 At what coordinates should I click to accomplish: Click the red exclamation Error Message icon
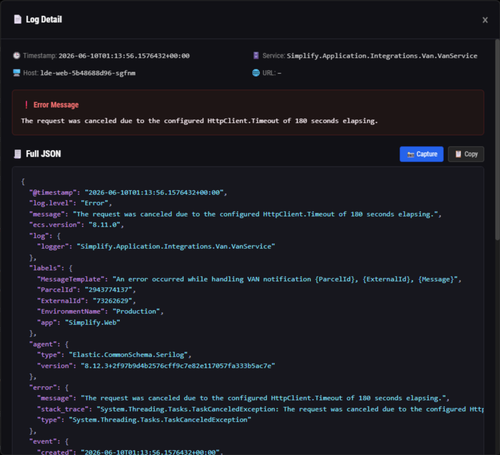(x=26, y=105)
